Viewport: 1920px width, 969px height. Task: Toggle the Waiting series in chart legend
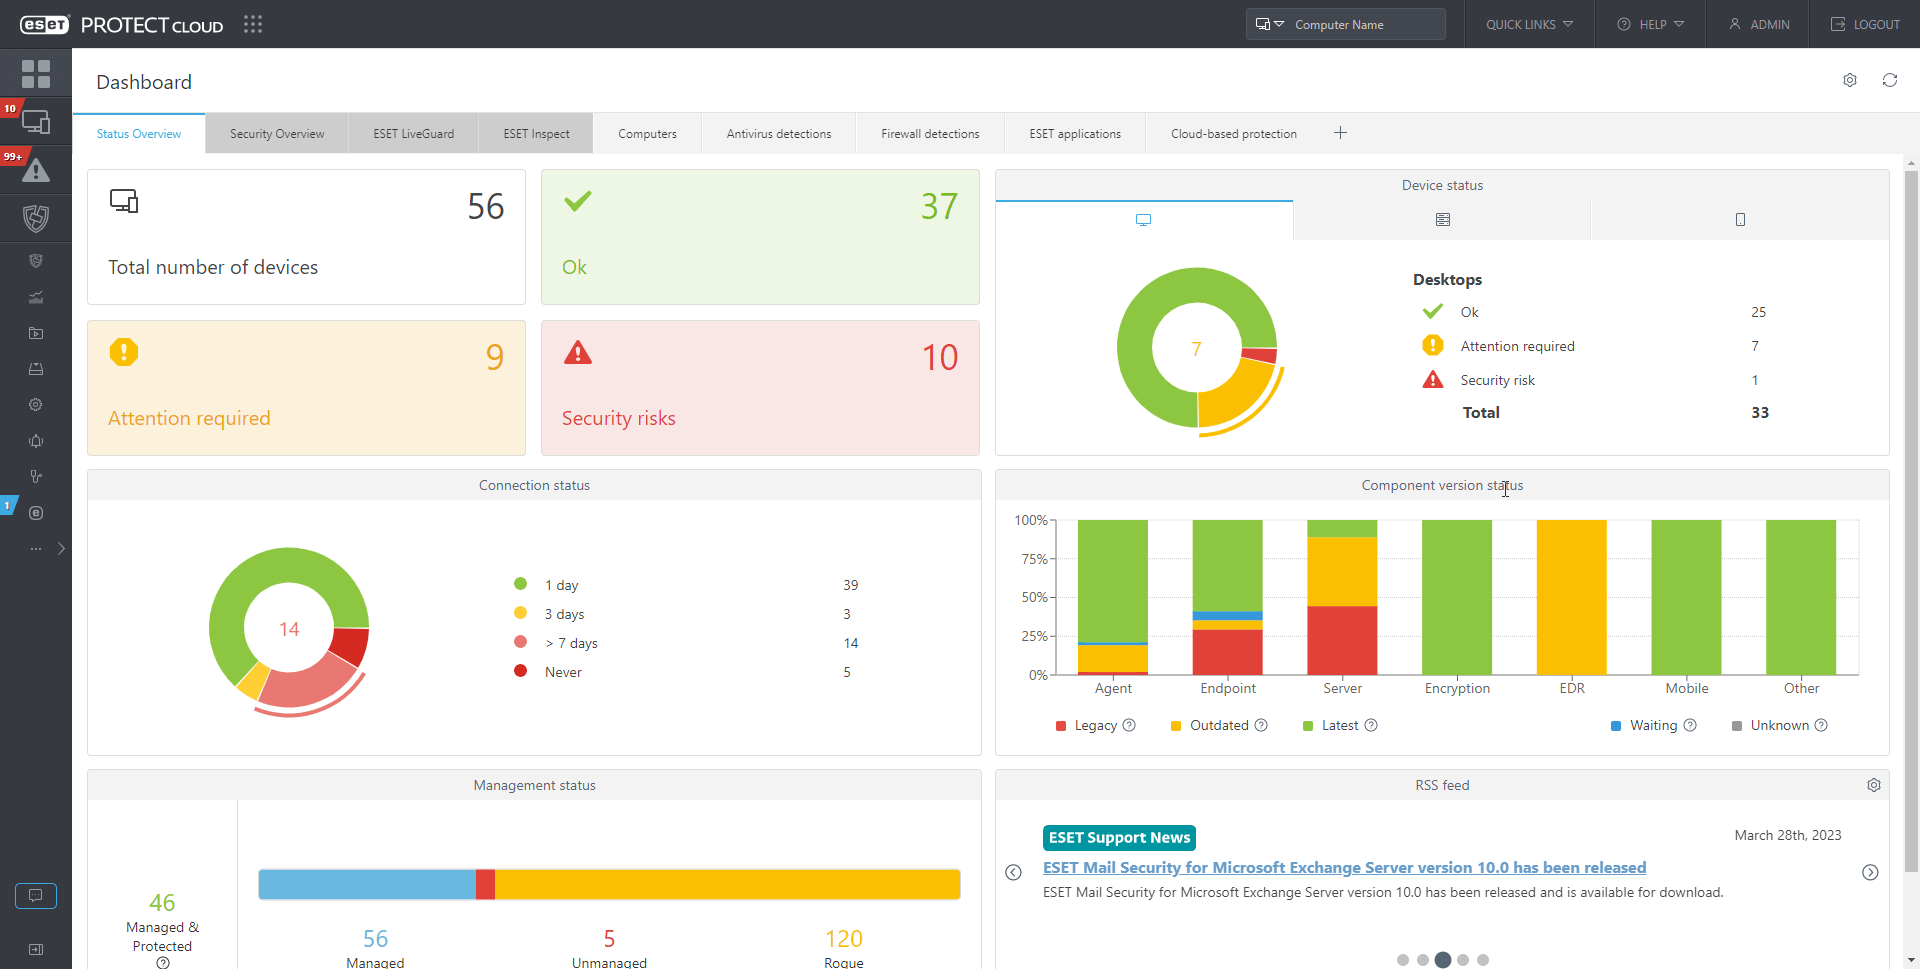click(1644, 725)
